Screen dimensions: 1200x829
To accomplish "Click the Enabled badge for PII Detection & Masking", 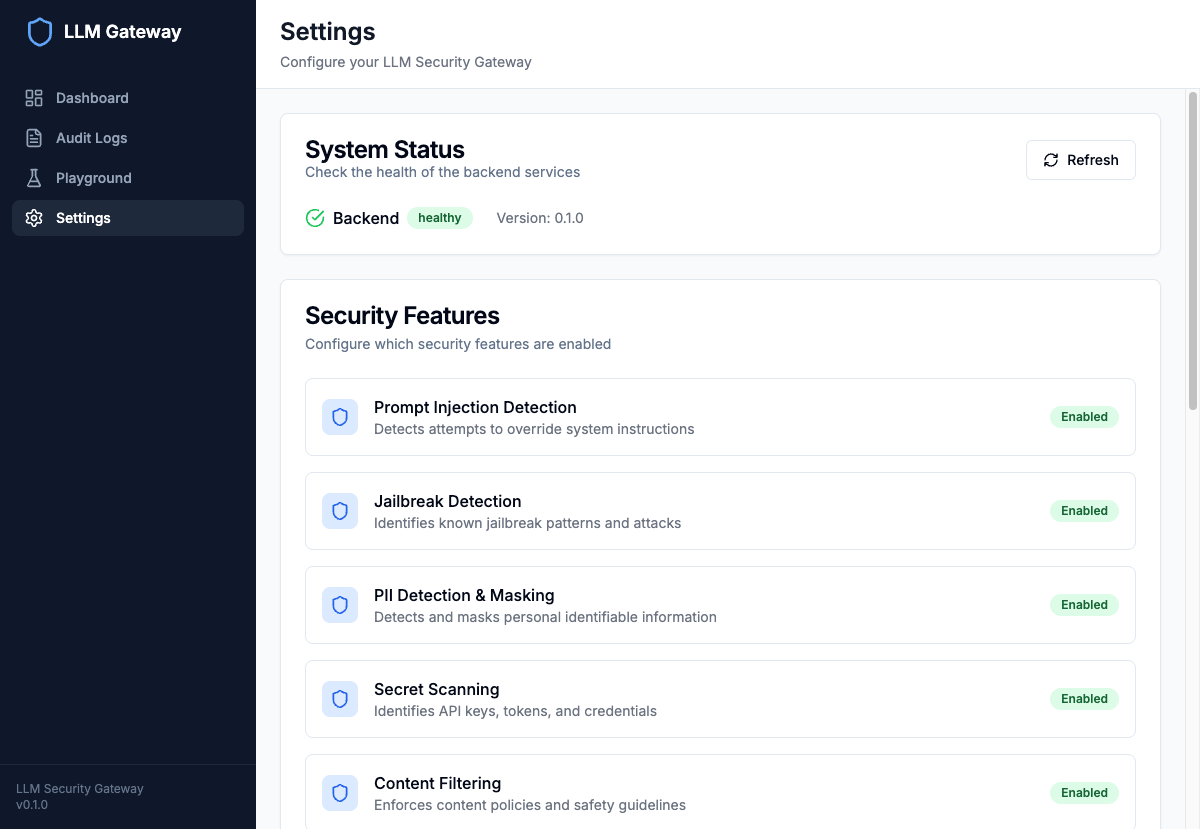I will click(x=1084, y=605).
